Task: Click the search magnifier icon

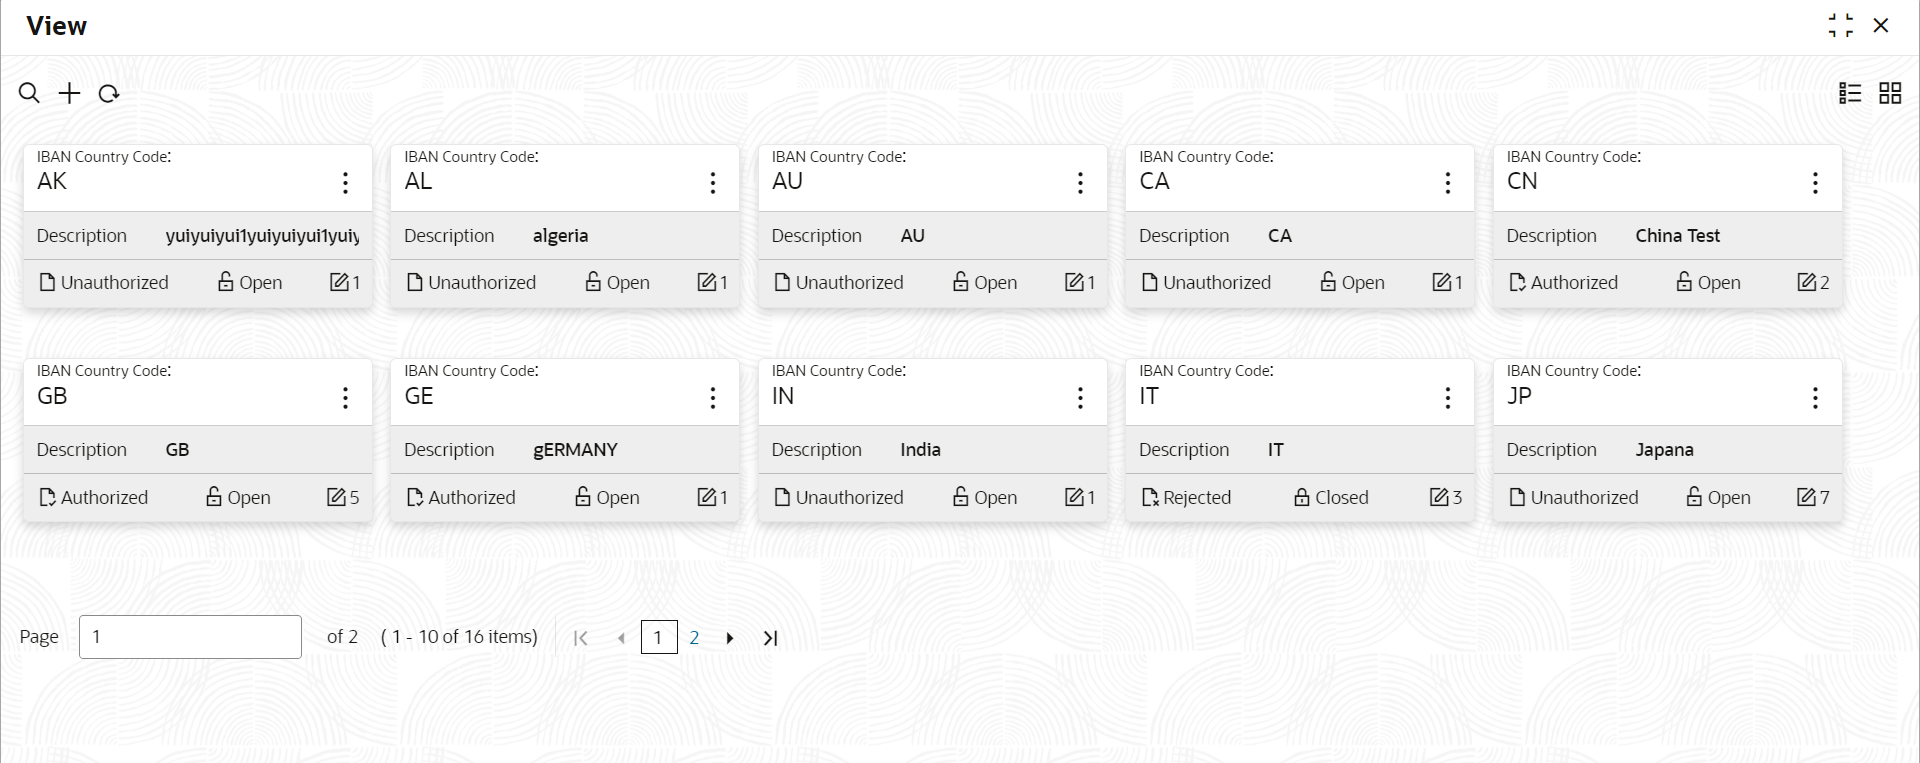Action: pyautogui.click(x=29, y=93)
